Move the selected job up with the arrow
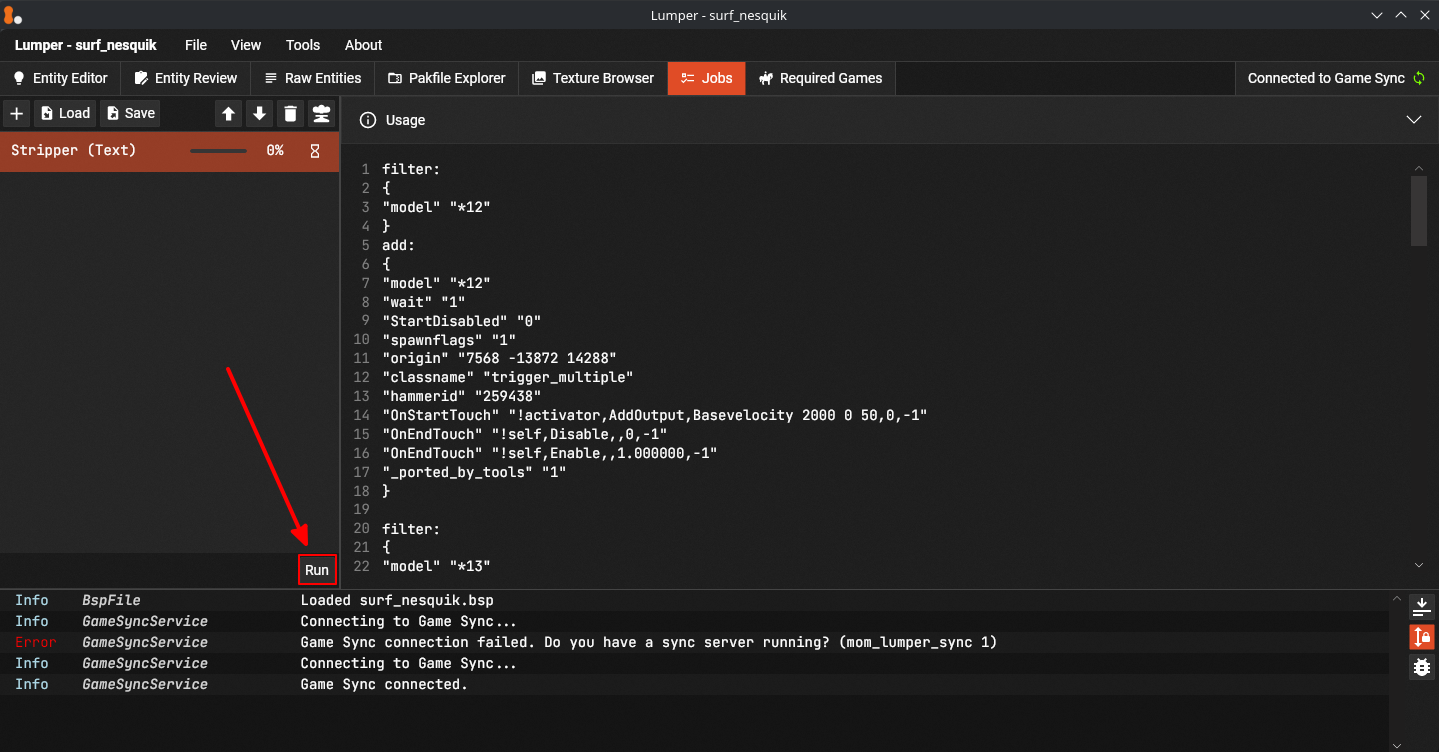 [x=229, y=113]
